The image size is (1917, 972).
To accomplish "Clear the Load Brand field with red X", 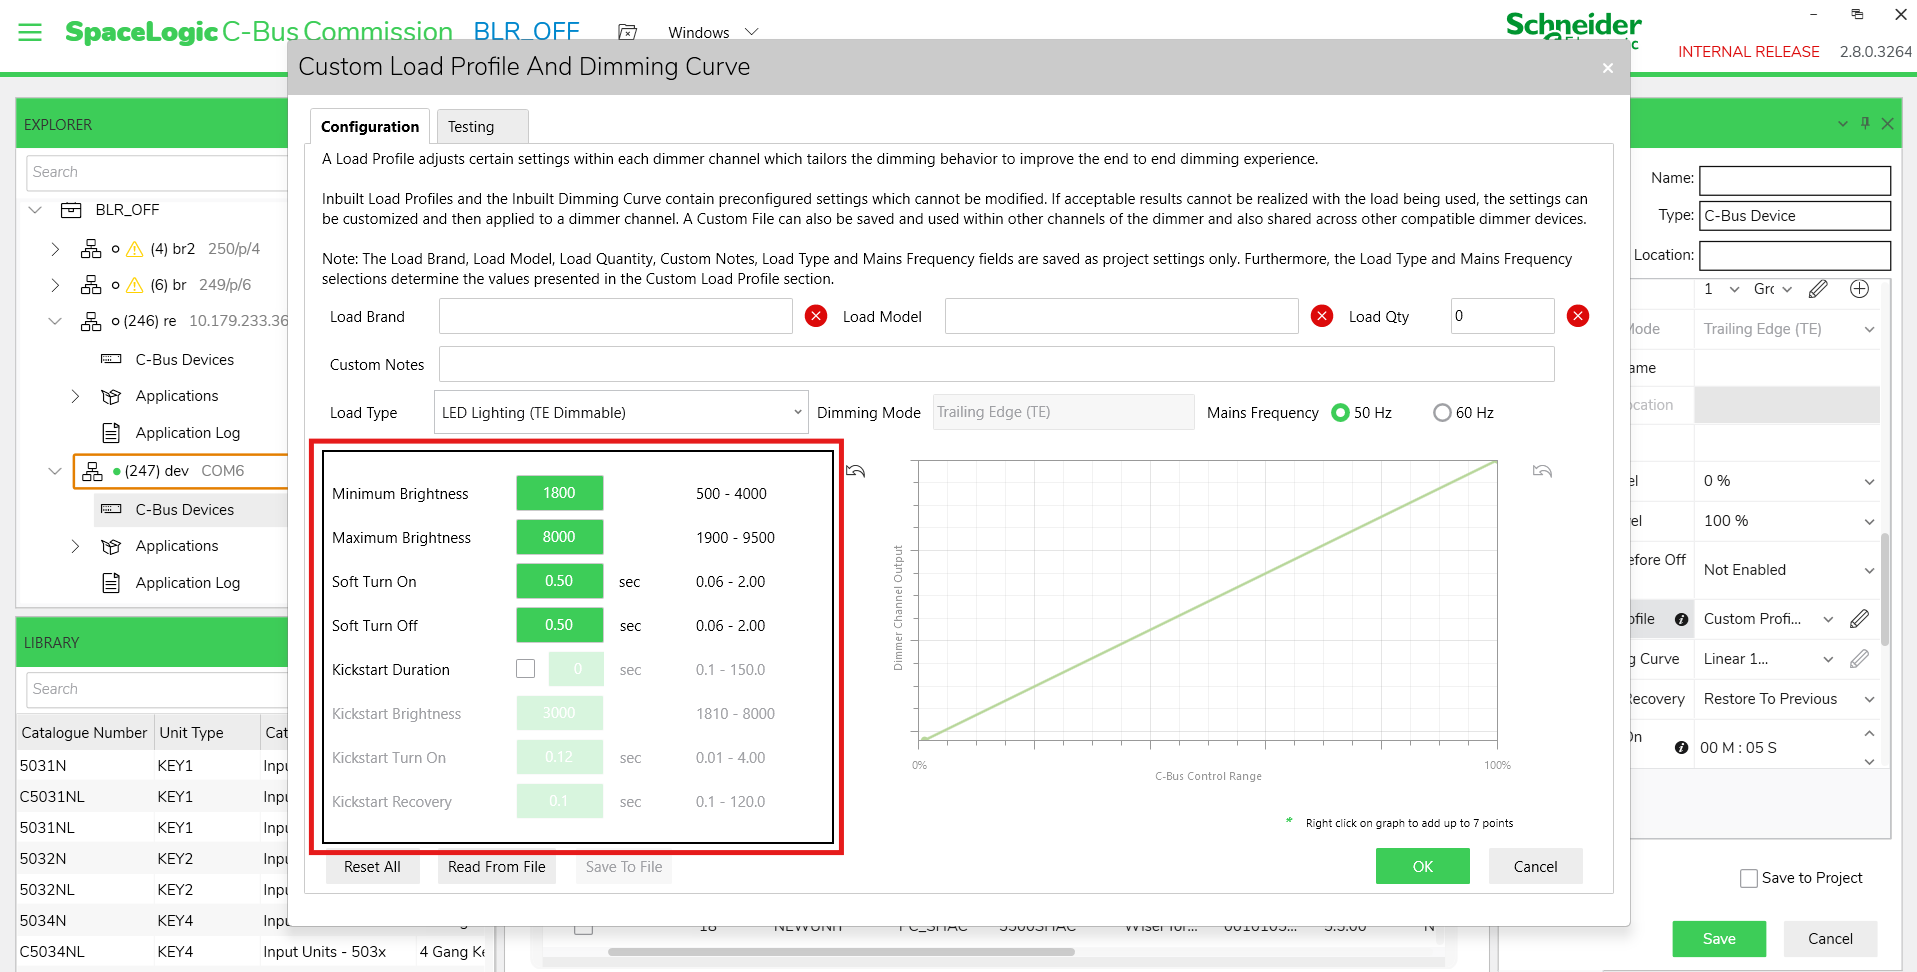I will click(816, 316).
